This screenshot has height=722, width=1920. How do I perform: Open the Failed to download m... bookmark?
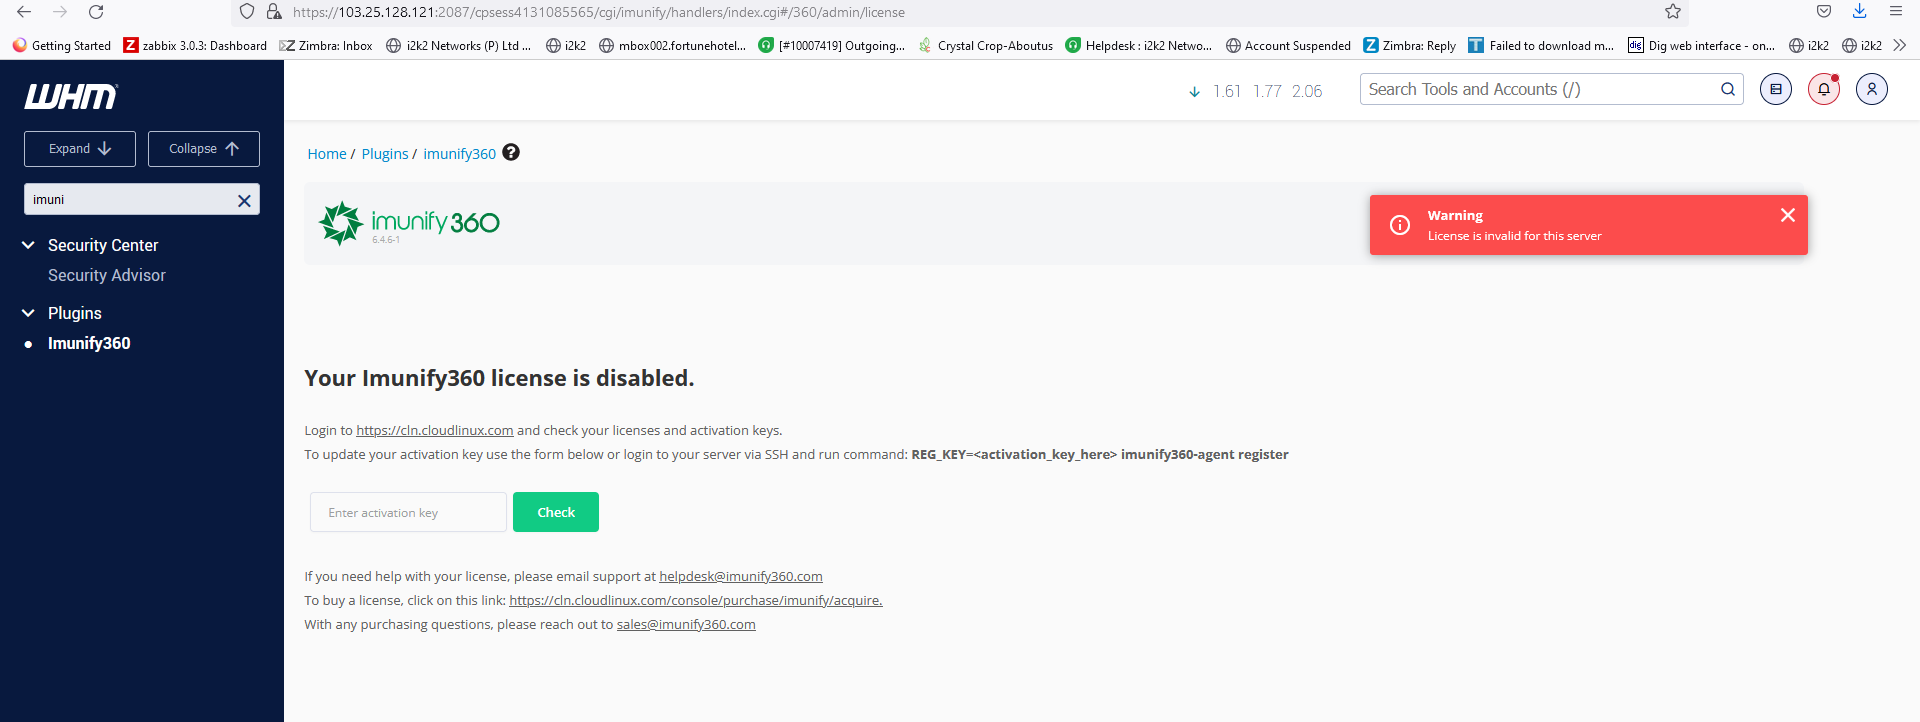[x=1541, y=45]
